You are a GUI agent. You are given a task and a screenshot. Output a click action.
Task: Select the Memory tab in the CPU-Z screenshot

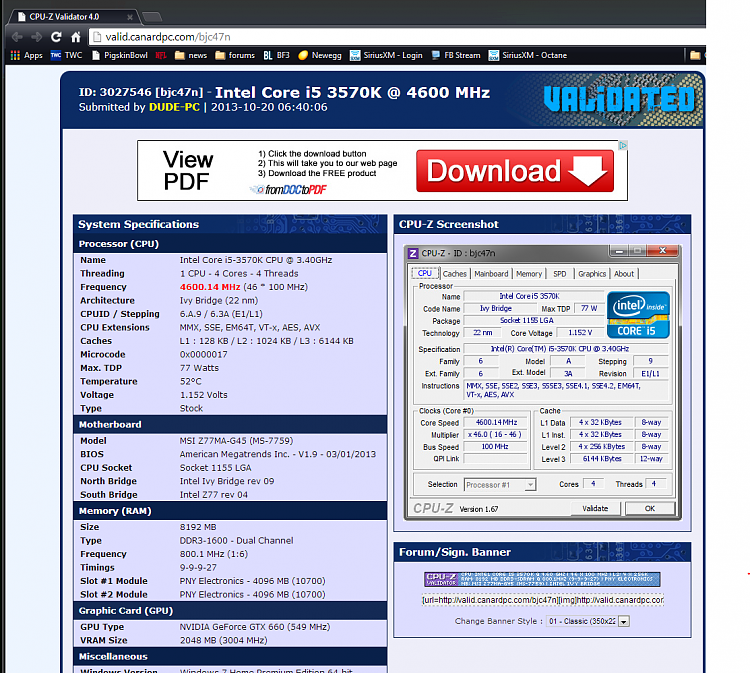click(529, 274)
